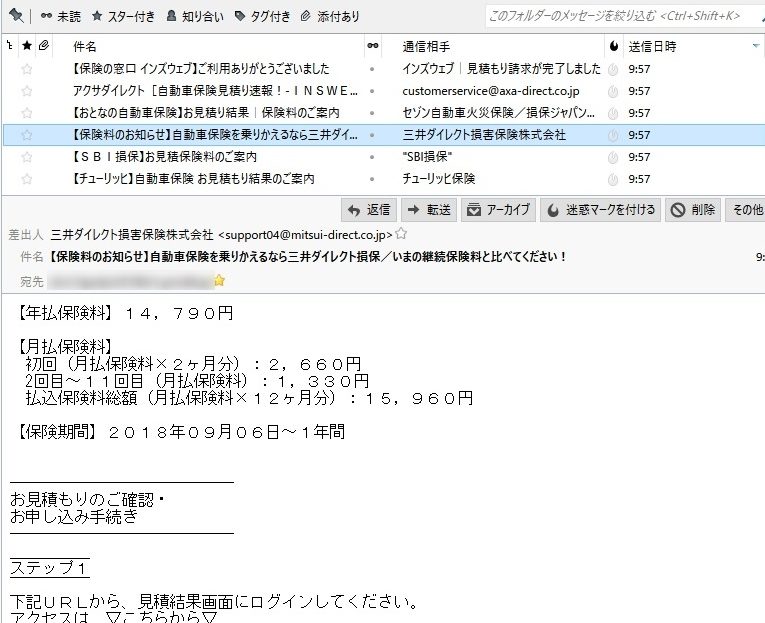Toggle read status dot on インズウェブ row

(x=372, y=69)
